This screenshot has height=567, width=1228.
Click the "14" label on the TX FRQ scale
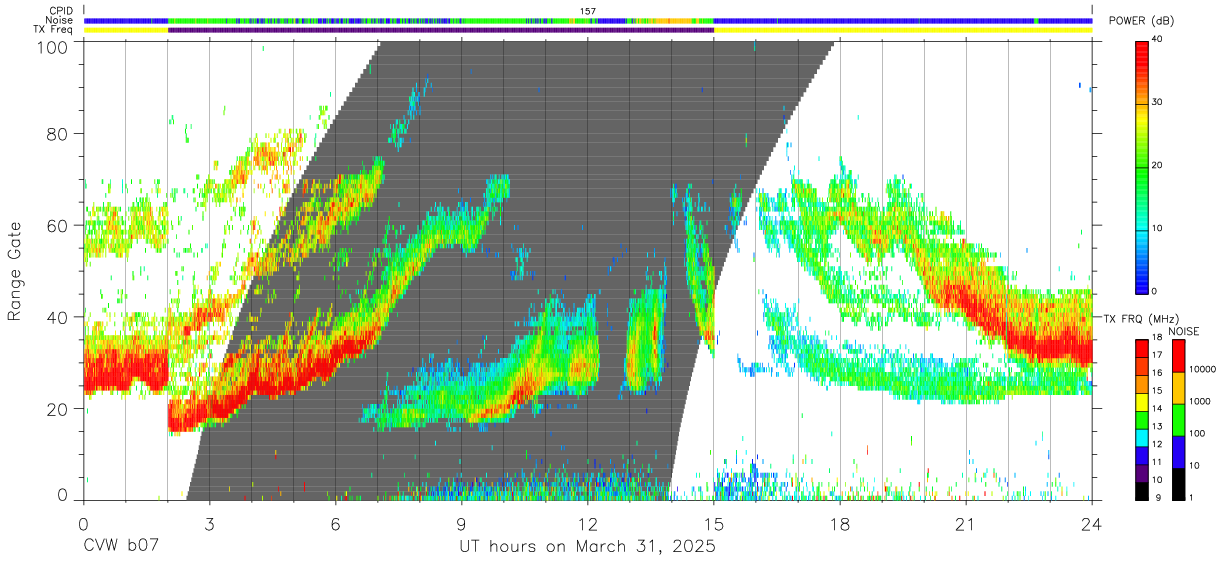[x=1158, y=409]
